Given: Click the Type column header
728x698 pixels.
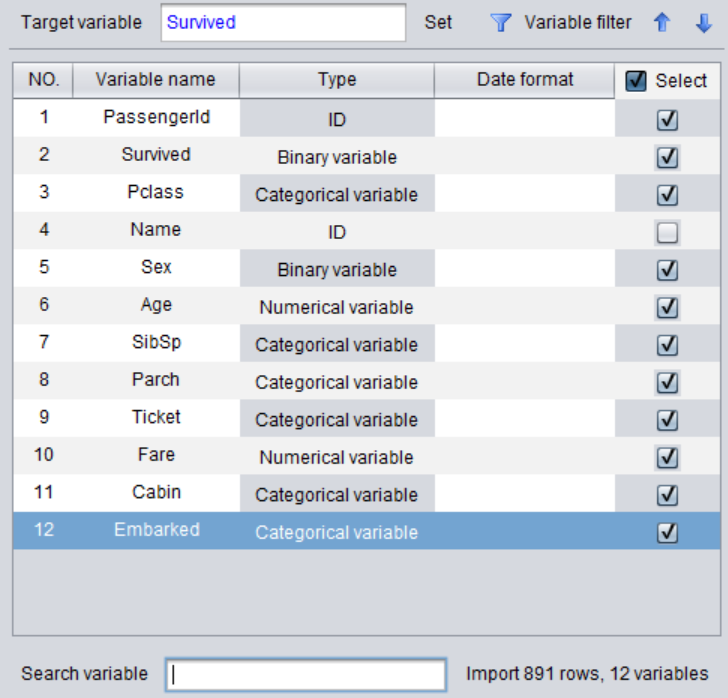Looking at the screenshot, I should click(x=337, y=80).
